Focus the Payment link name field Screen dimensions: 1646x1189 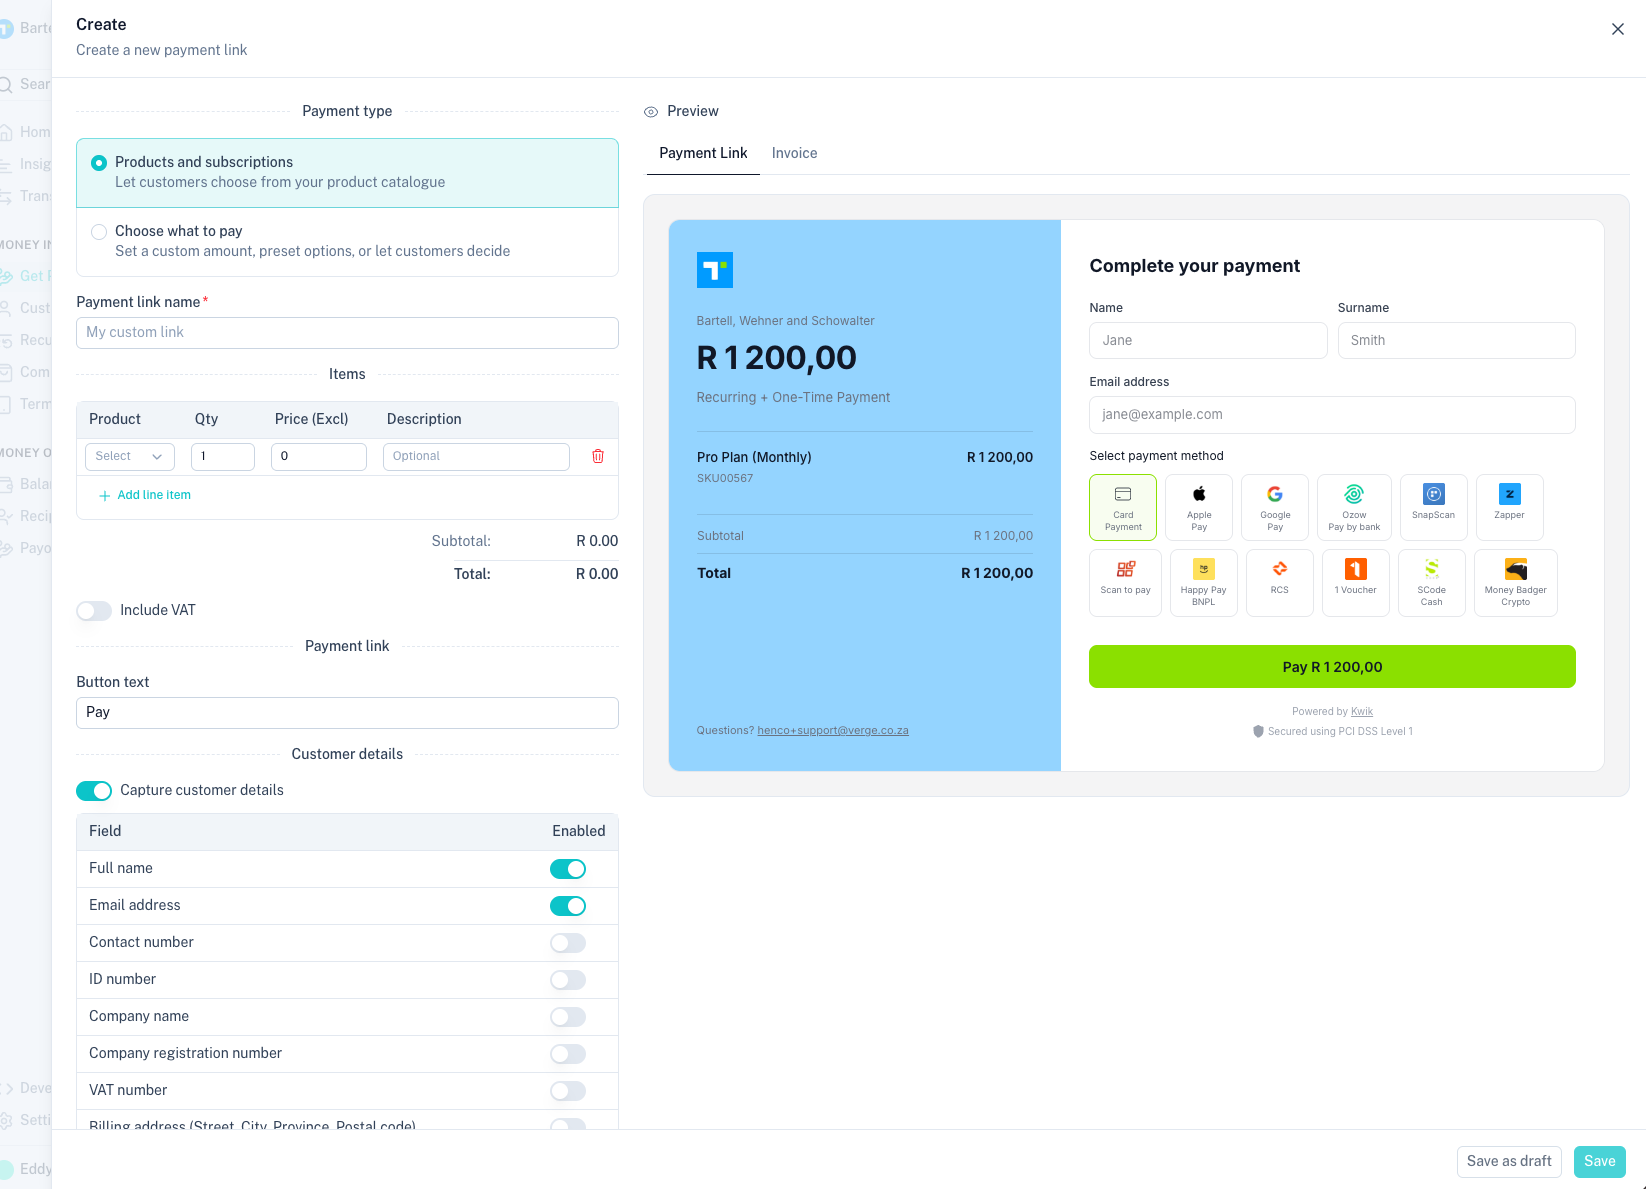[347, 333]
